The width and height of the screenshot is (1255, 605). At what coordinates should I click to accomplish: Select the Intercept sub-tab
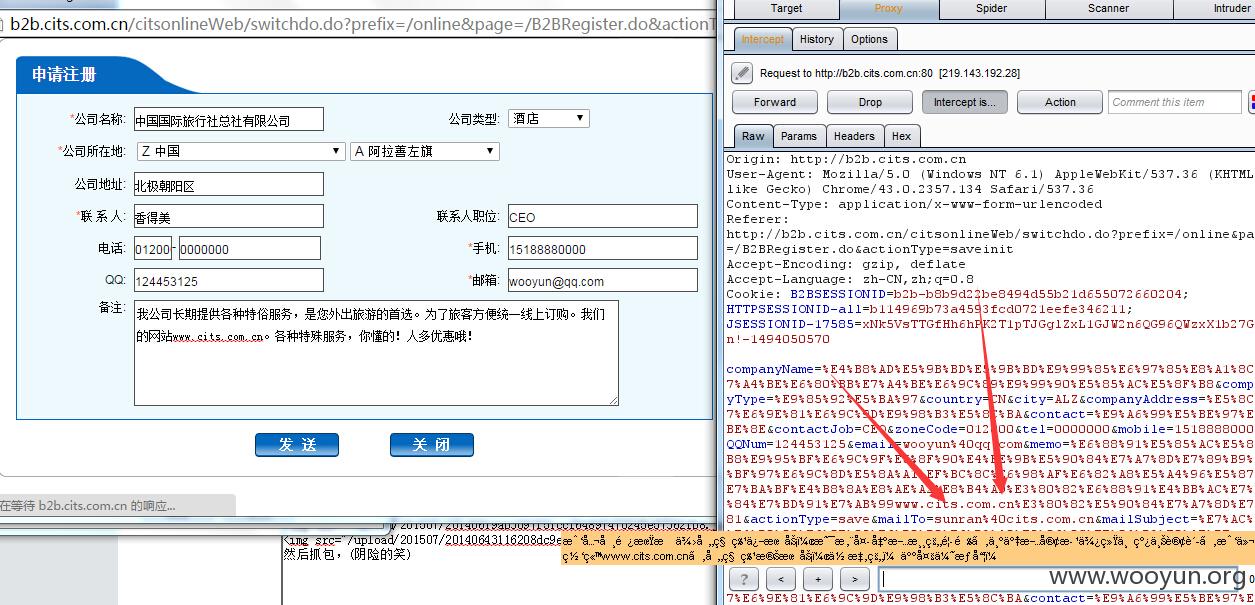point(762,39)
